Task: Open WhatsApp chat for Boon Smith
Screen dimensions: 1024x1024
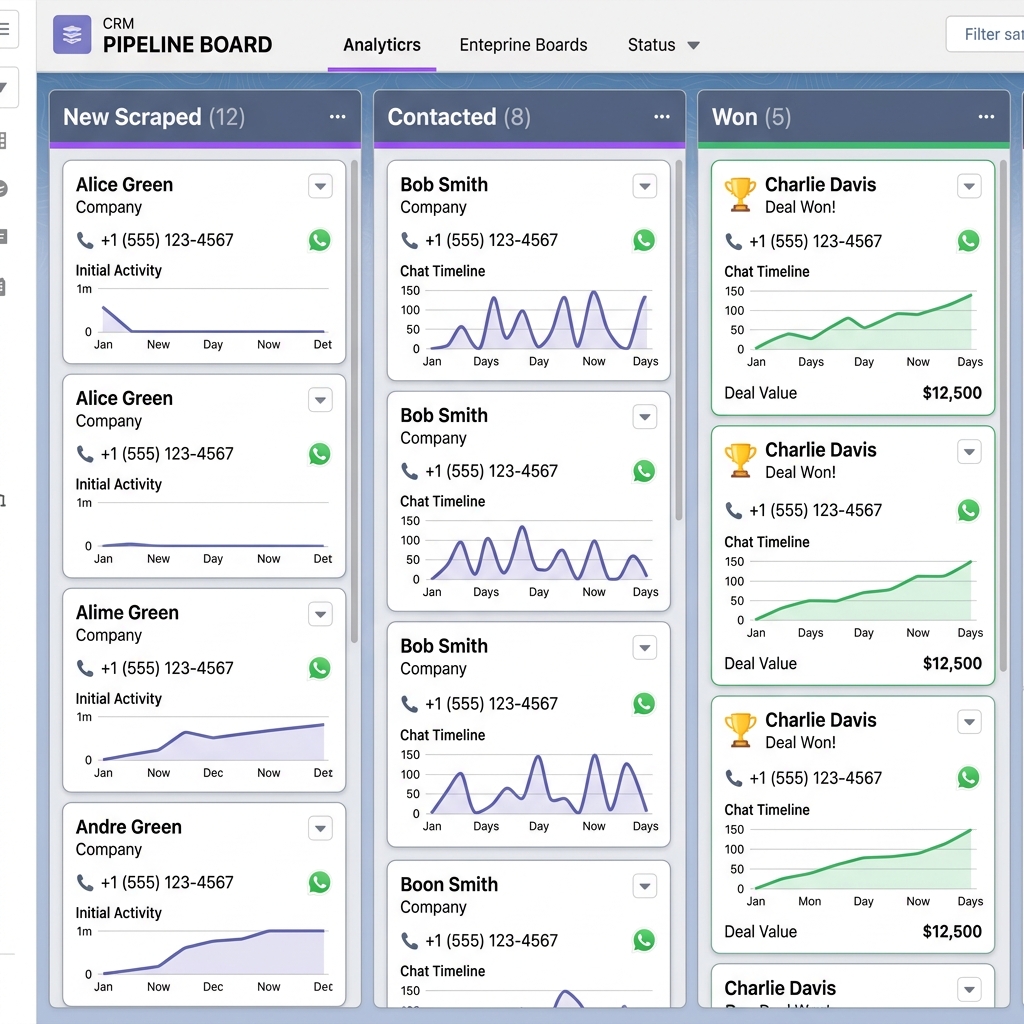Action: (x=644, y=940)
